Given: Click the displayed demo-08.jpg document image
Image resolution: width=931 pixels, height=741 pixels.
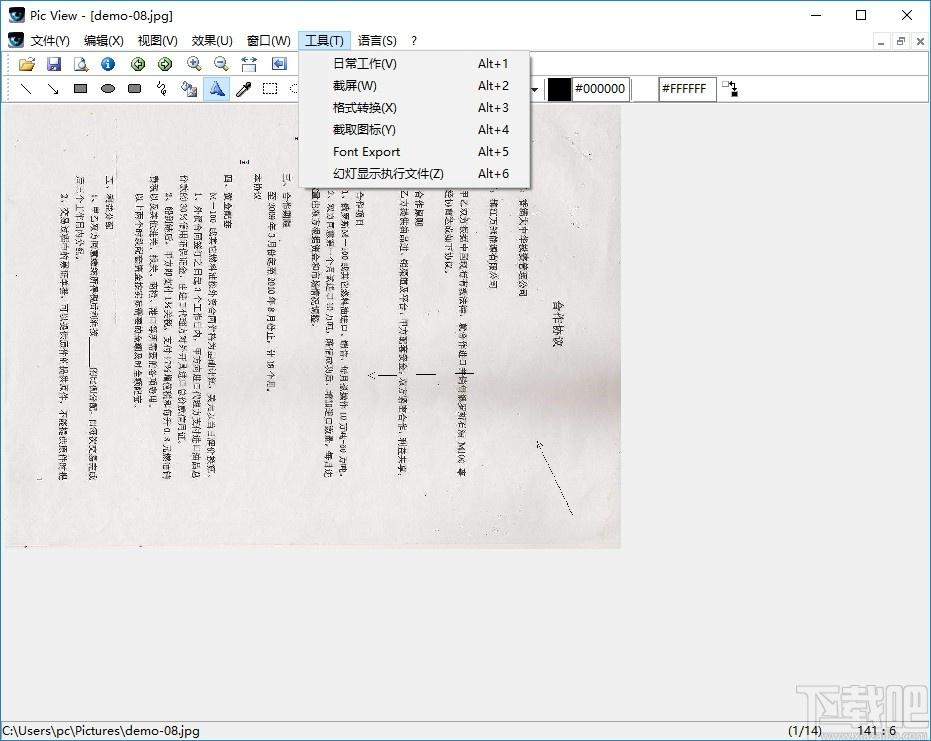Looking at the screenshot, I should coord(312,327).
